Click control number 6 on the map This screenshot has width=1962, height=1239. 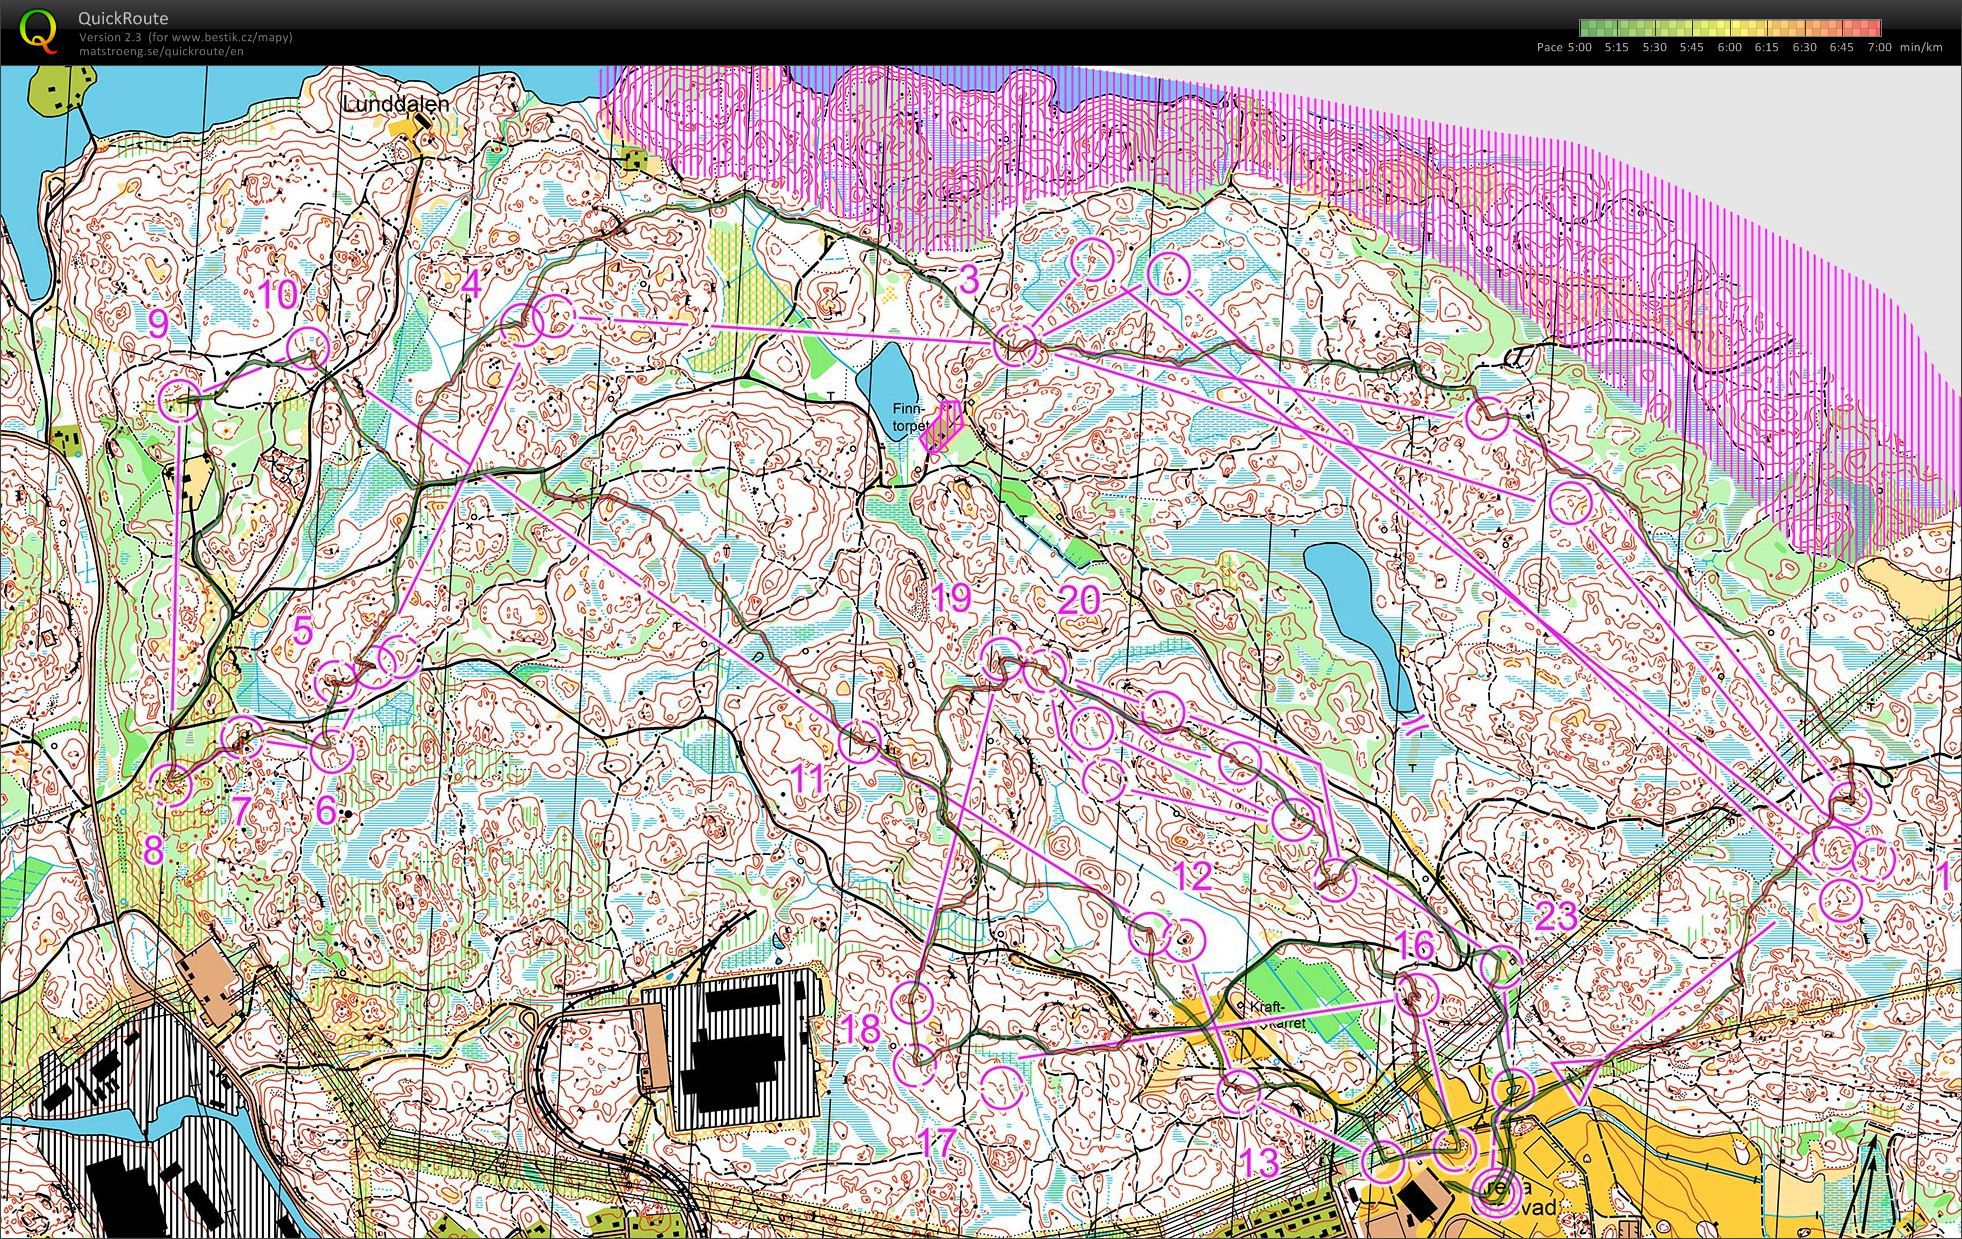(x=325, y=809)
